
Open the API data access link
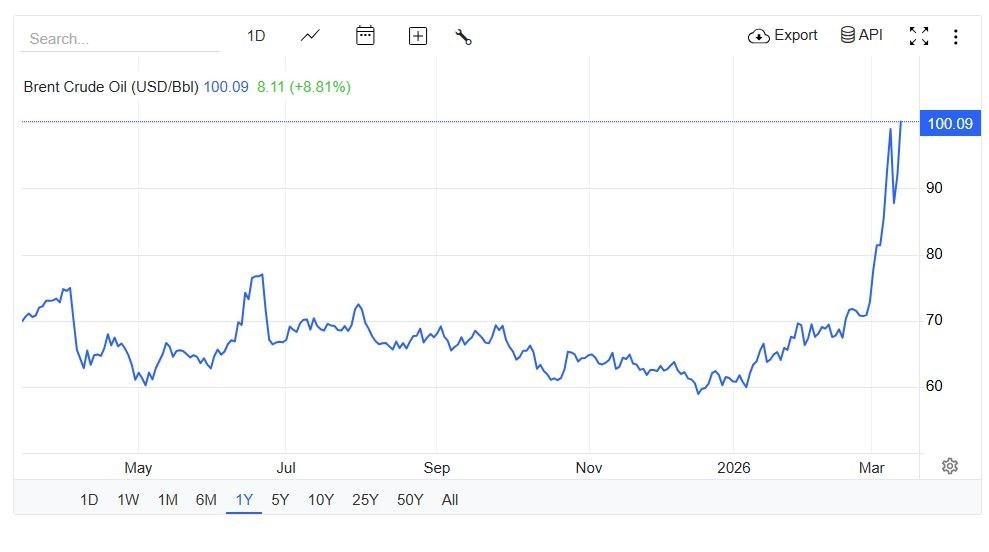click(x=861, y=36)
